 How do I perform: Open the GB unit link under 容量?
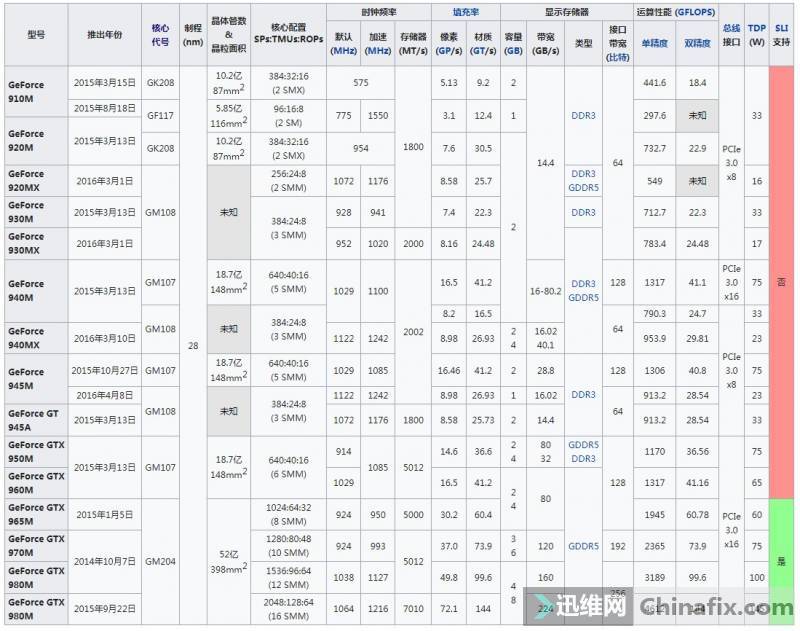point(513,51)
